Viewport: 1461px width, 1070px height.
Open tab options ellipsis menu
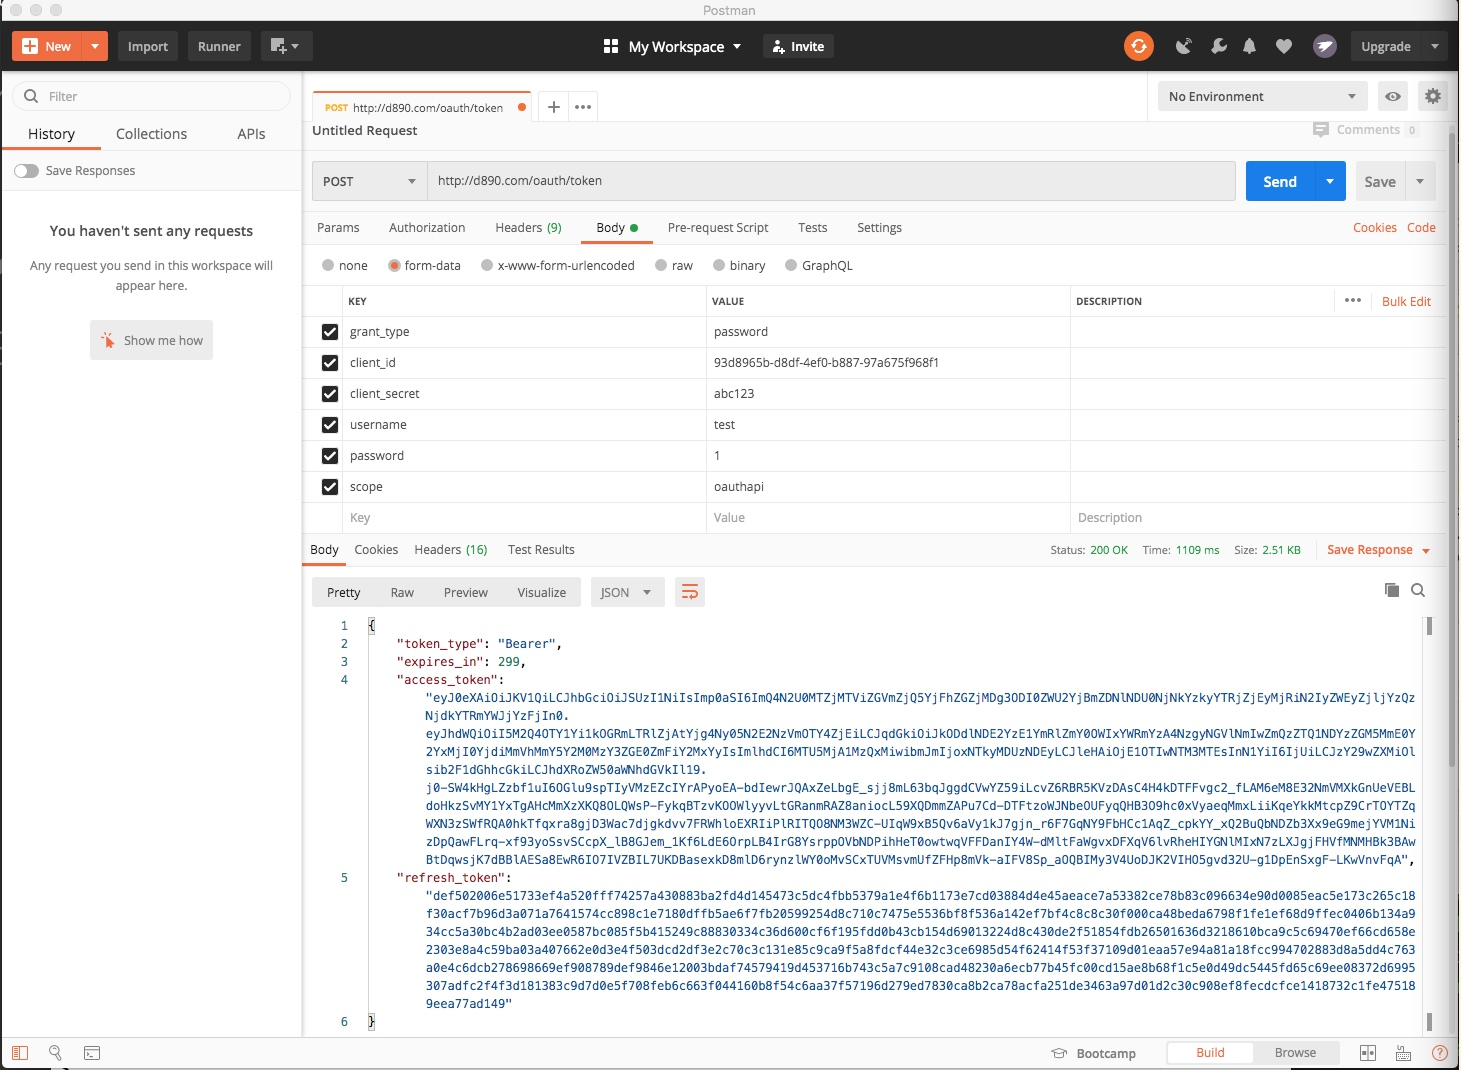coord(583,107)
